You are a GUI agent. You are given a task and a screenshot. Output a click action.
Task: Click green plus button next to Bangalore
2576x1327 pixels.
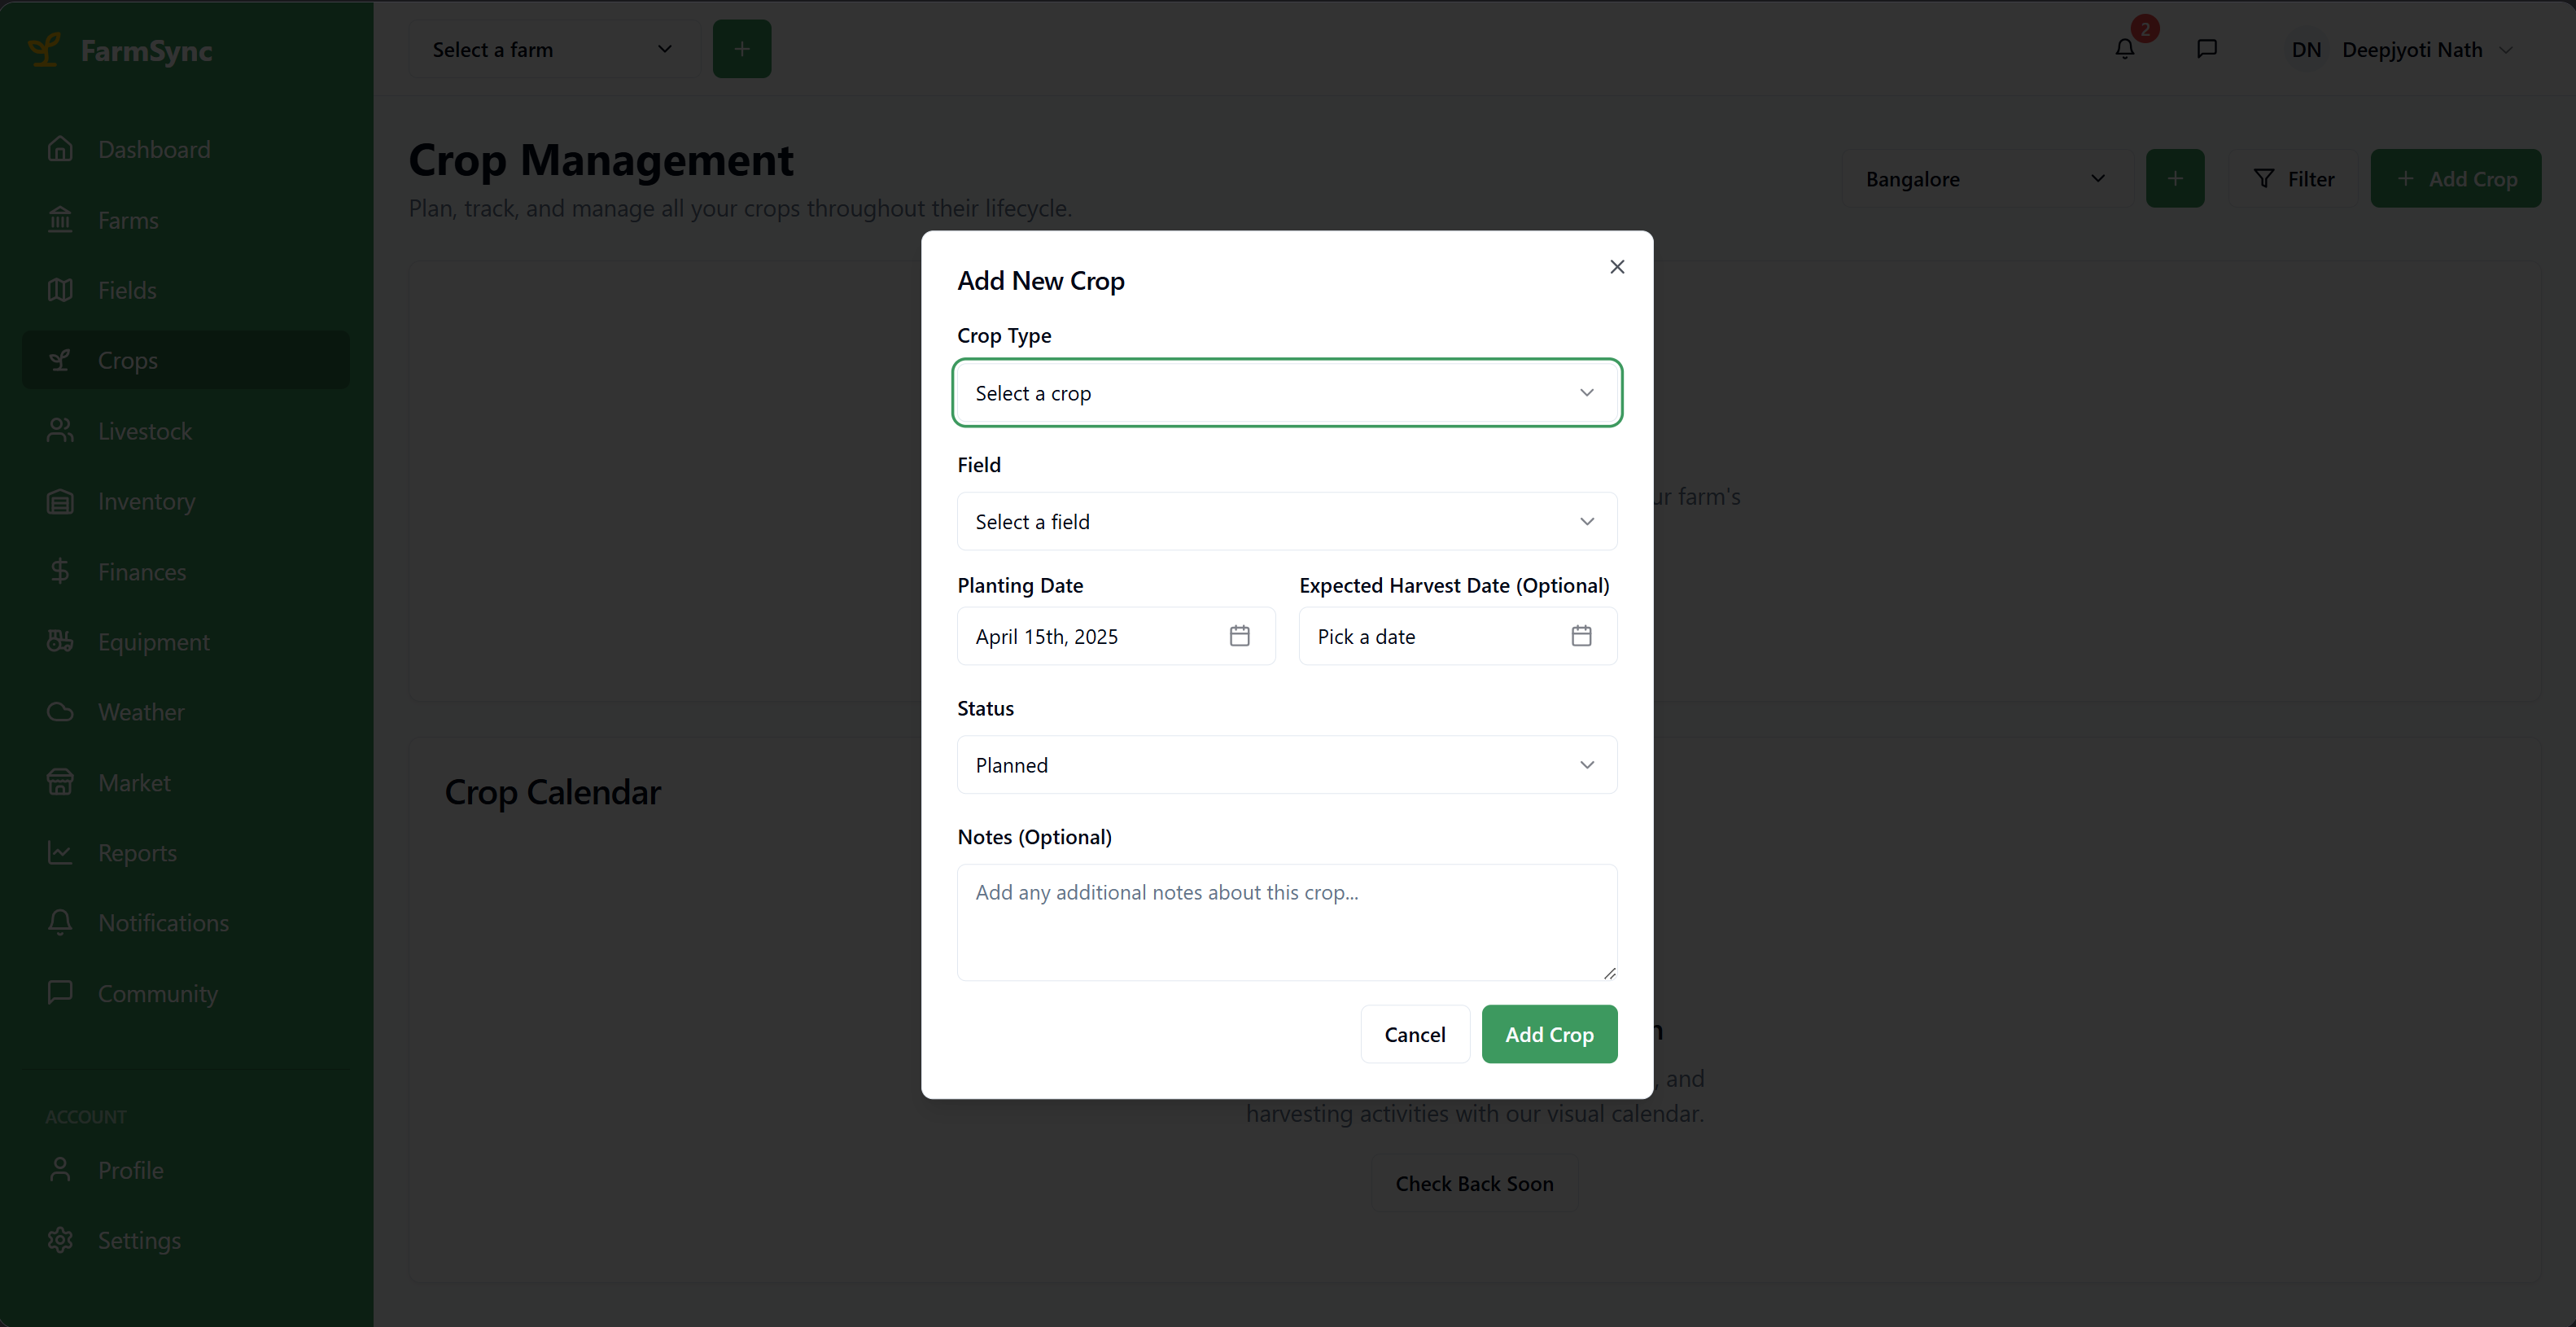click(x=2175, y=179)
